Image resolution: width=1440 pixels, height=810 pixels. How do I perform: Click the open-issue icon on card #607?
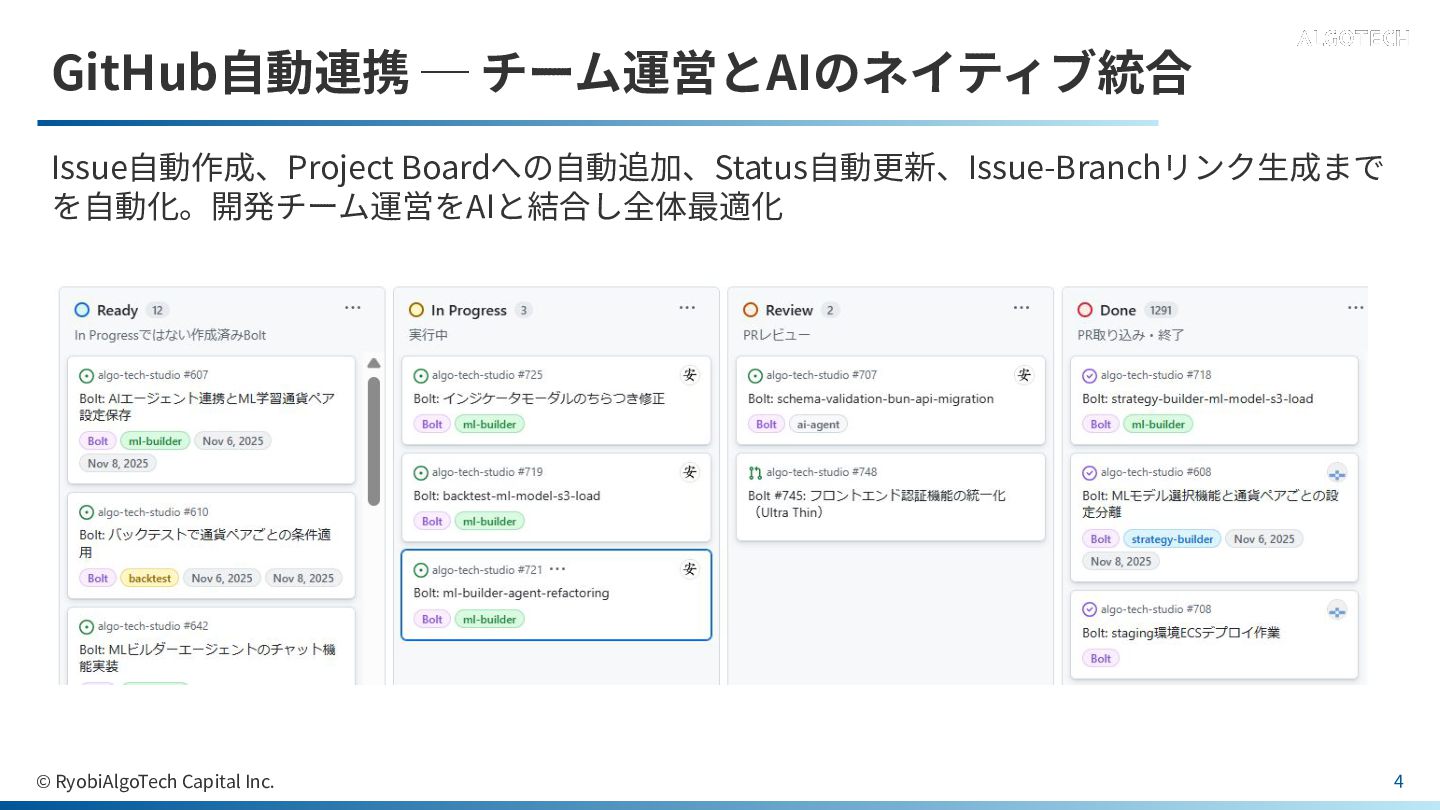87,376
